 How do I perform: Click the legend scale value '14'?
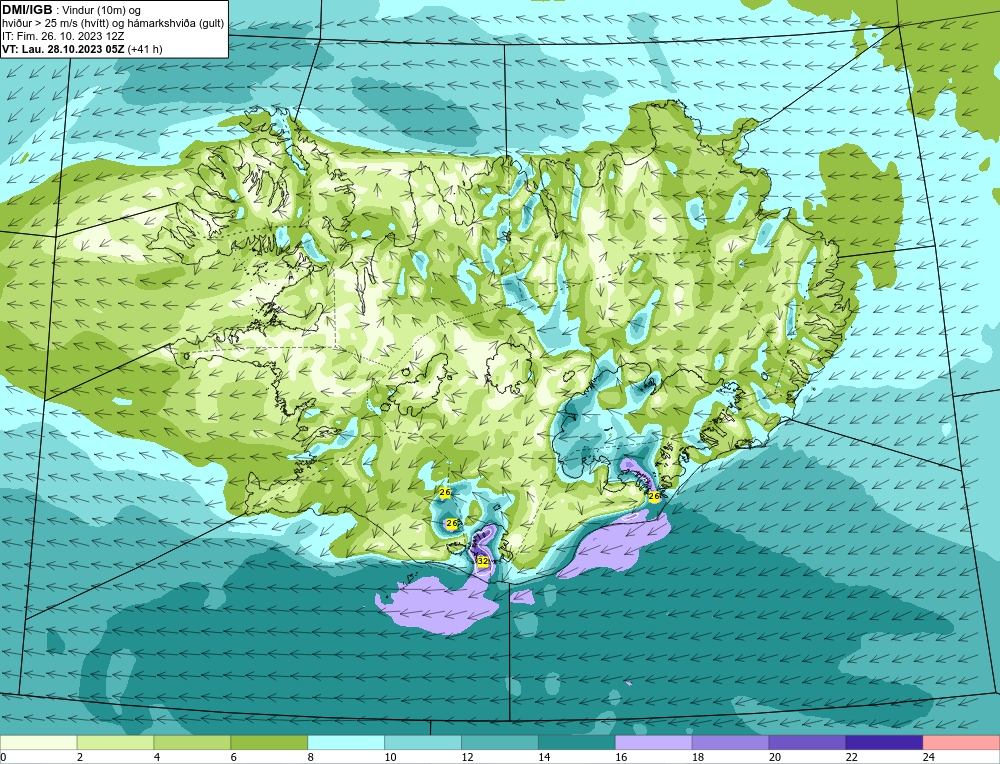click(544, 758)
